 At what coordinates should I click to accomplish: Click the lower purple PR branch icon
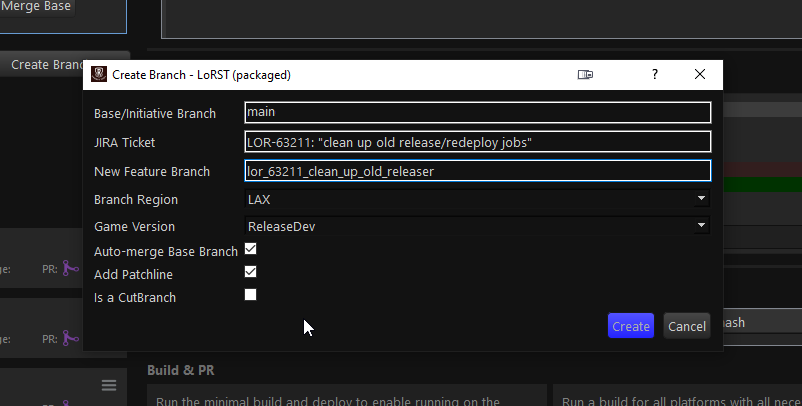pos(70,340)
